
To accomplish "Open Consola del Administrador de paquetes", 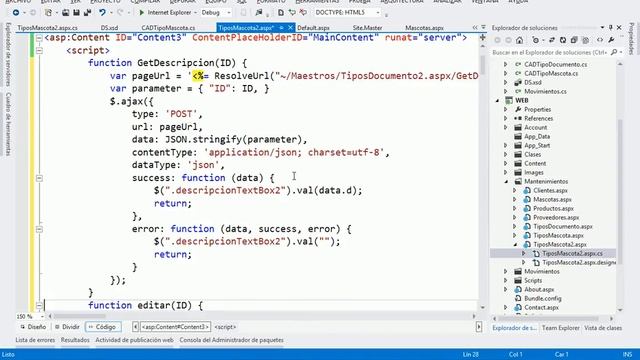I will coord(231,340).
